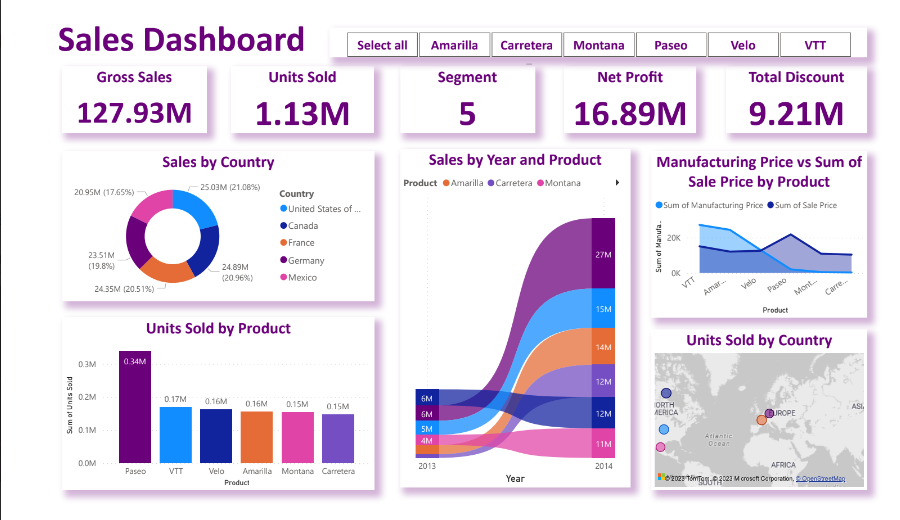Viewport: 900px width, 520px height.
Task: Click the Microsoft logo on map
Action: point(662,478)
